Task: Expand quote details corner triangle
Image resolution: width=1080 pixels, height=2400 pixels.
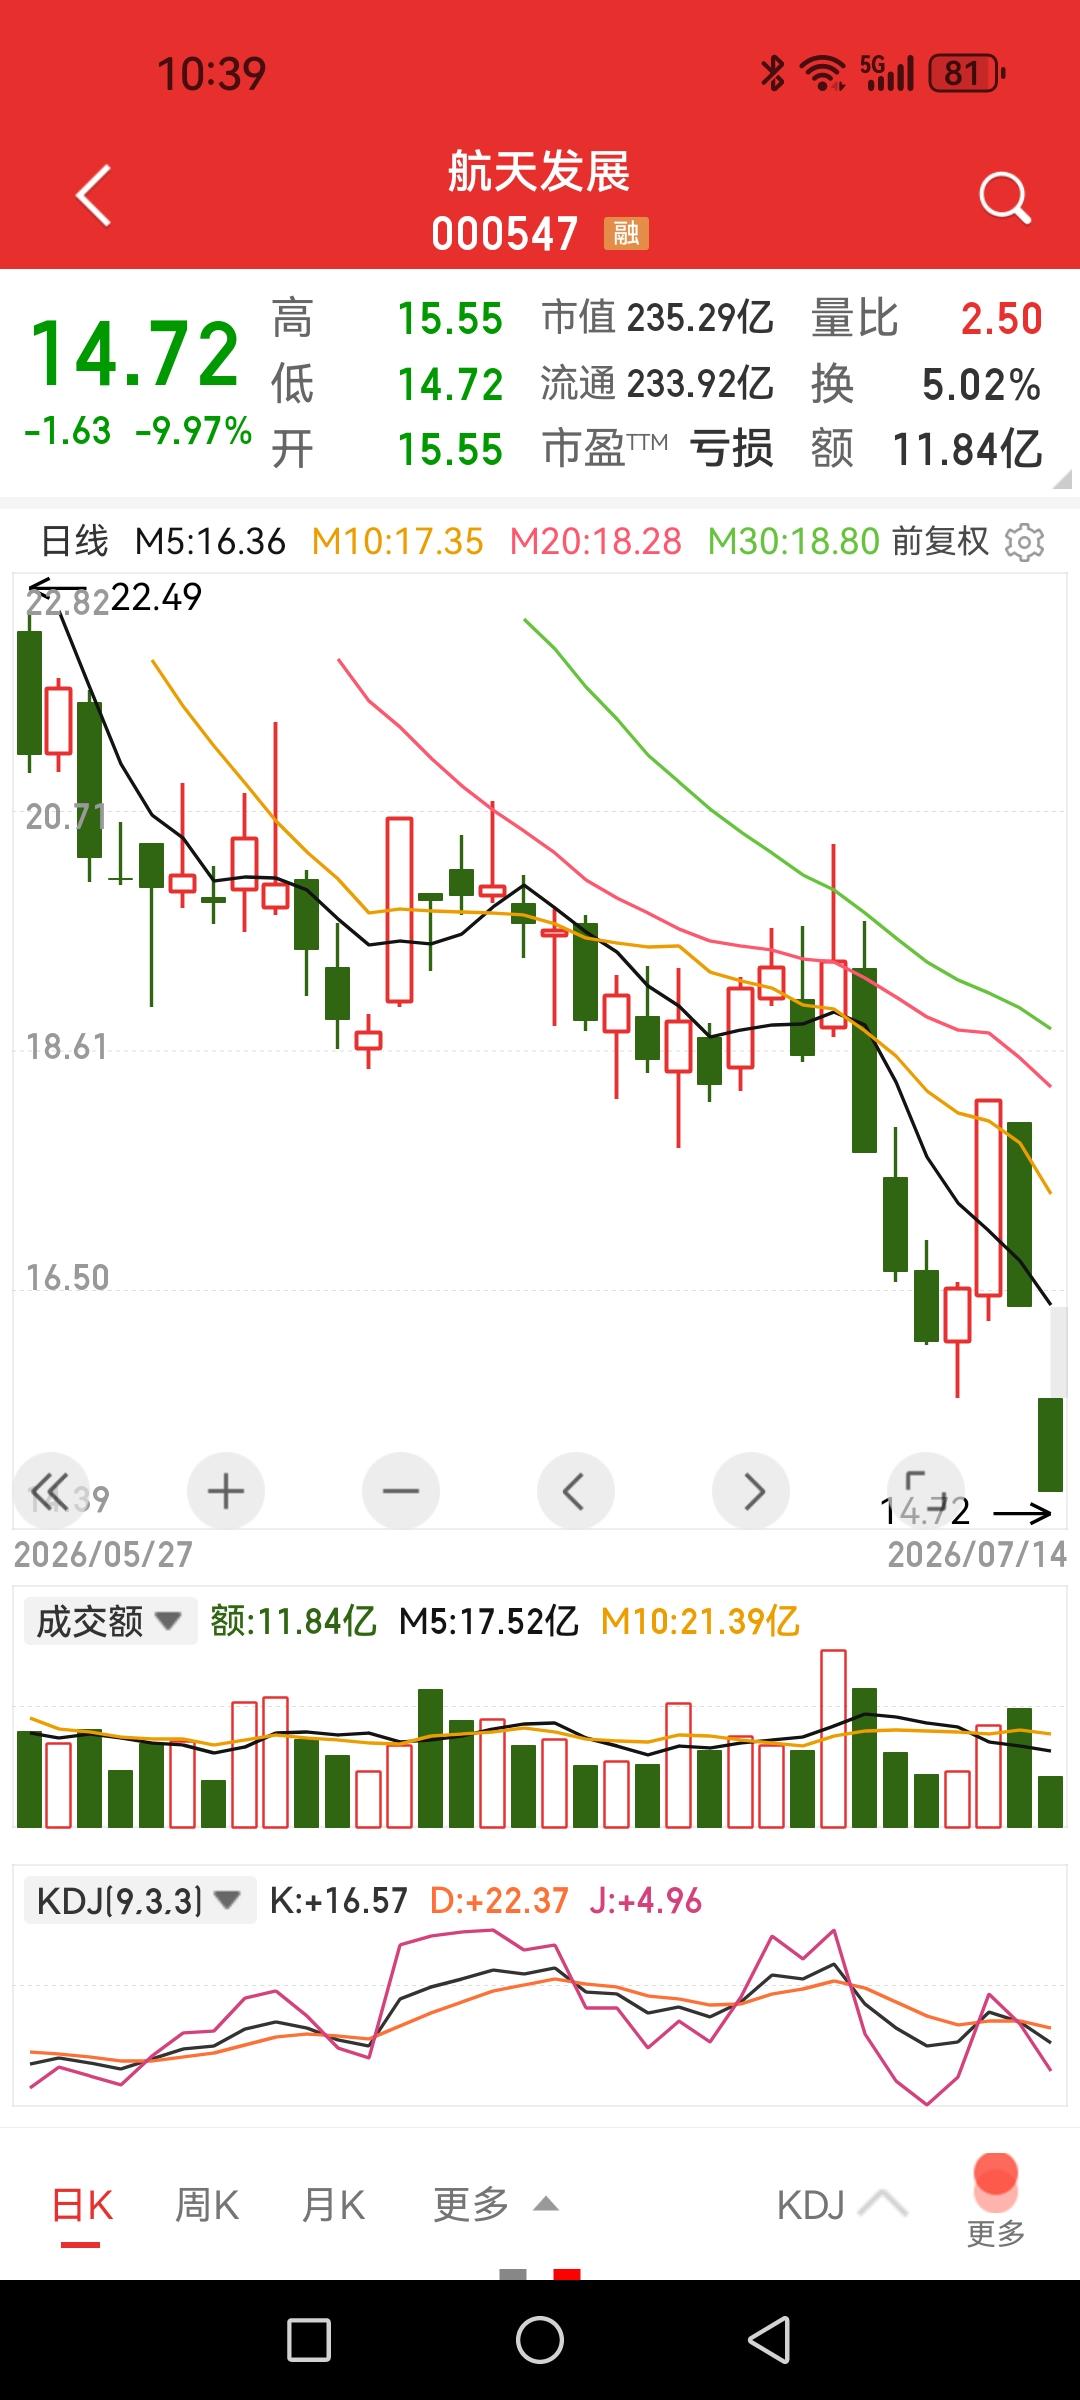Action: (x=1061, y=479)
